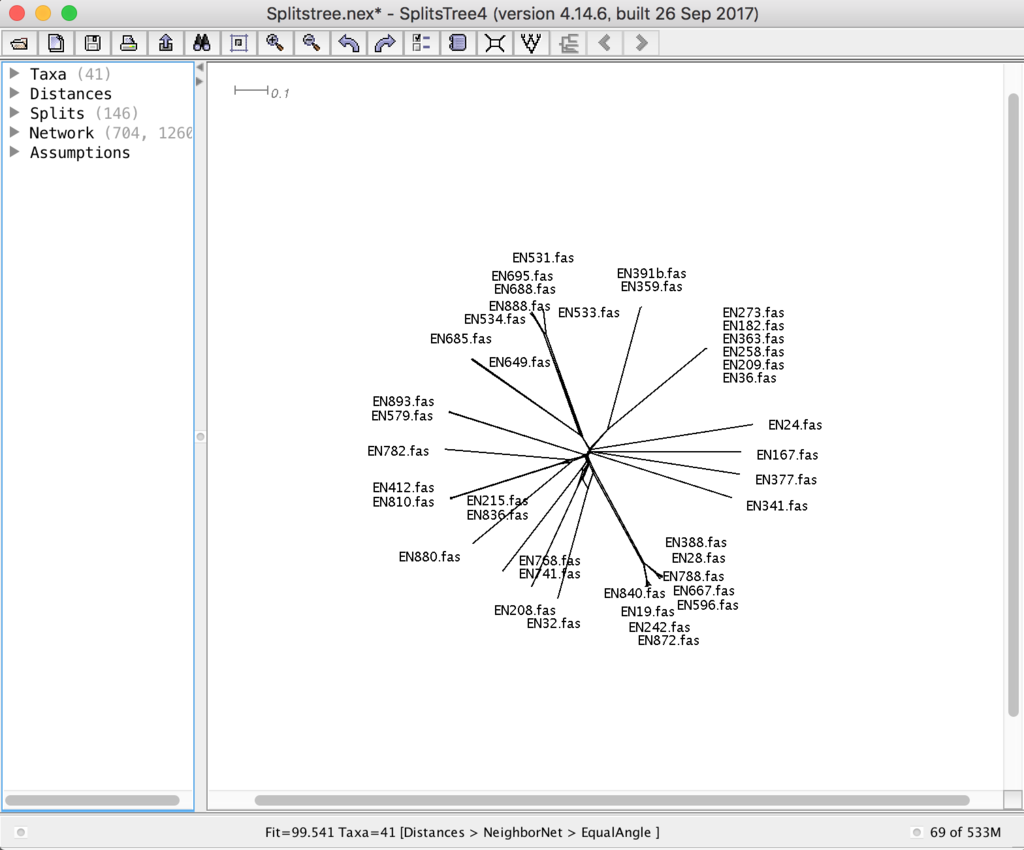Click the Zoom Out magnifier icon
Viewport: 1024px width, 850px height.
click(312, 44)
